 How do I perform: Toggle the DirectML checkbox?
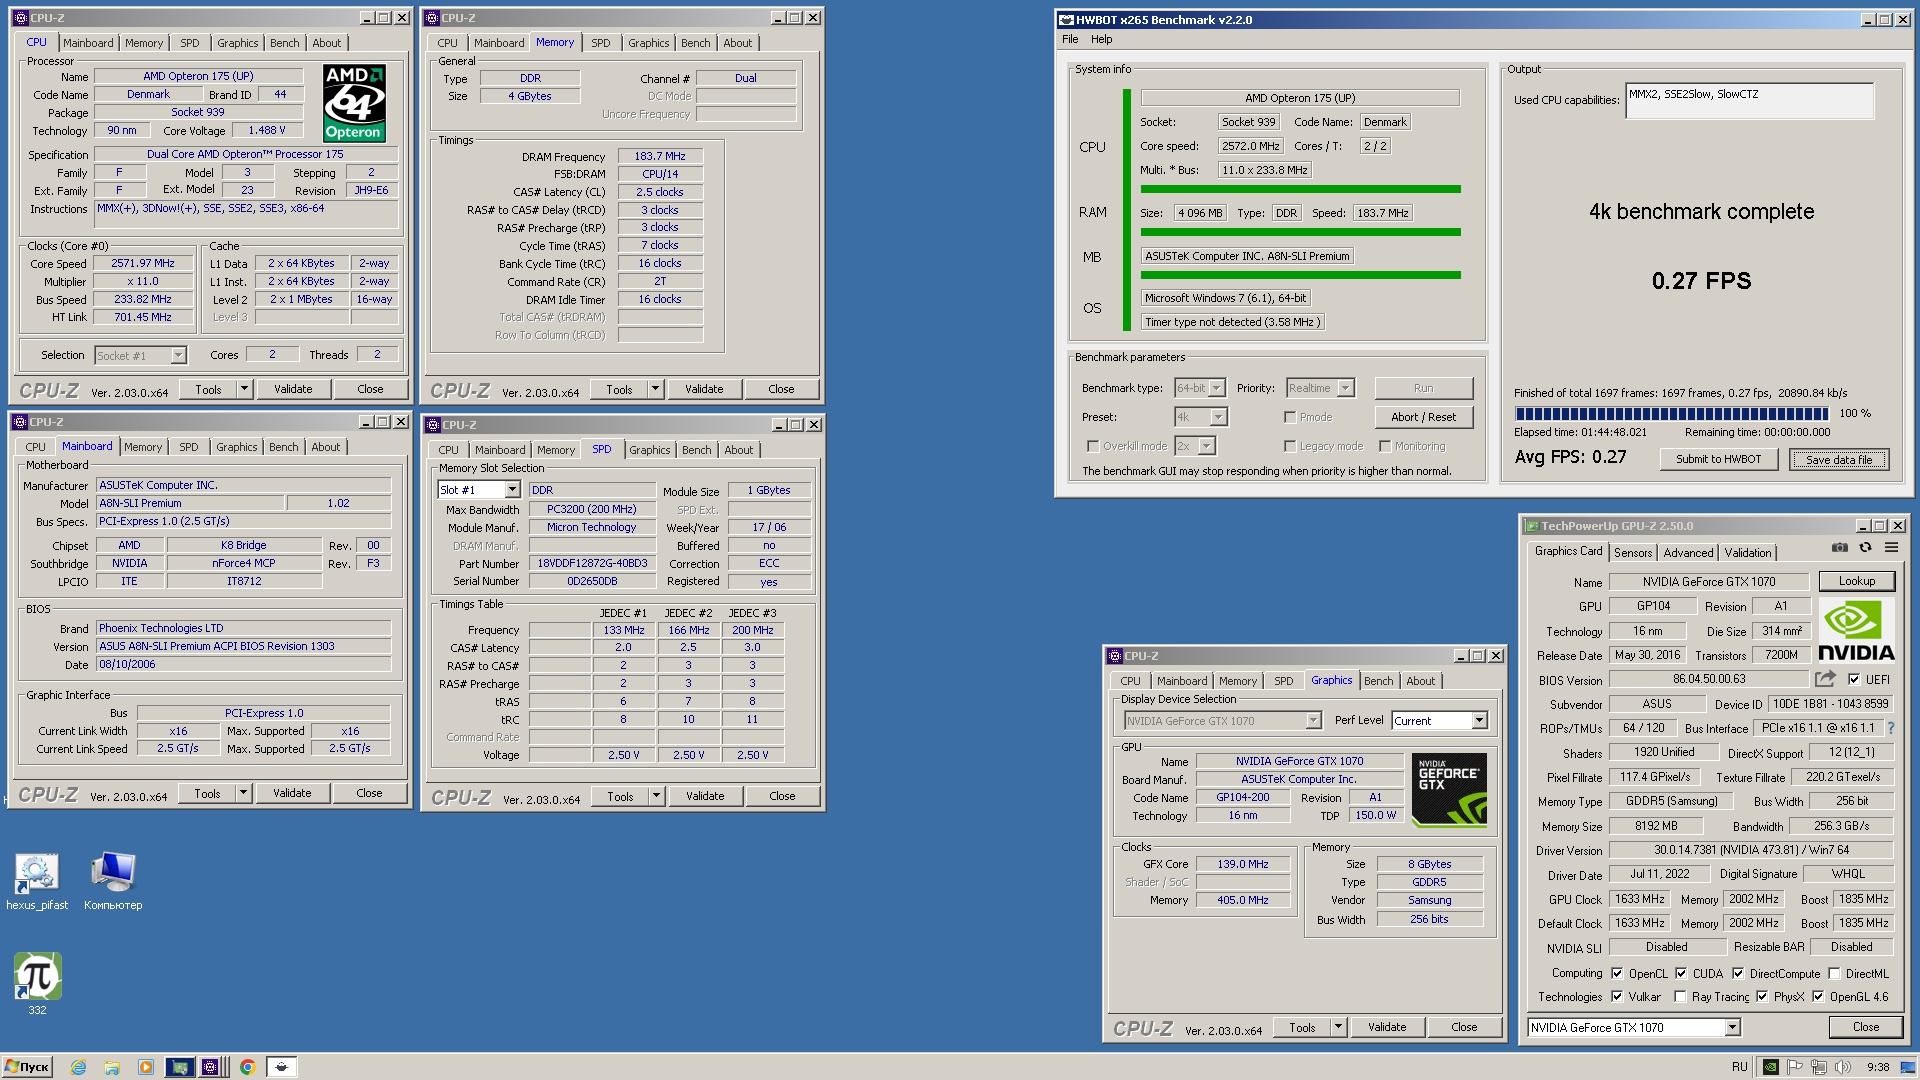coord(1834,973)
